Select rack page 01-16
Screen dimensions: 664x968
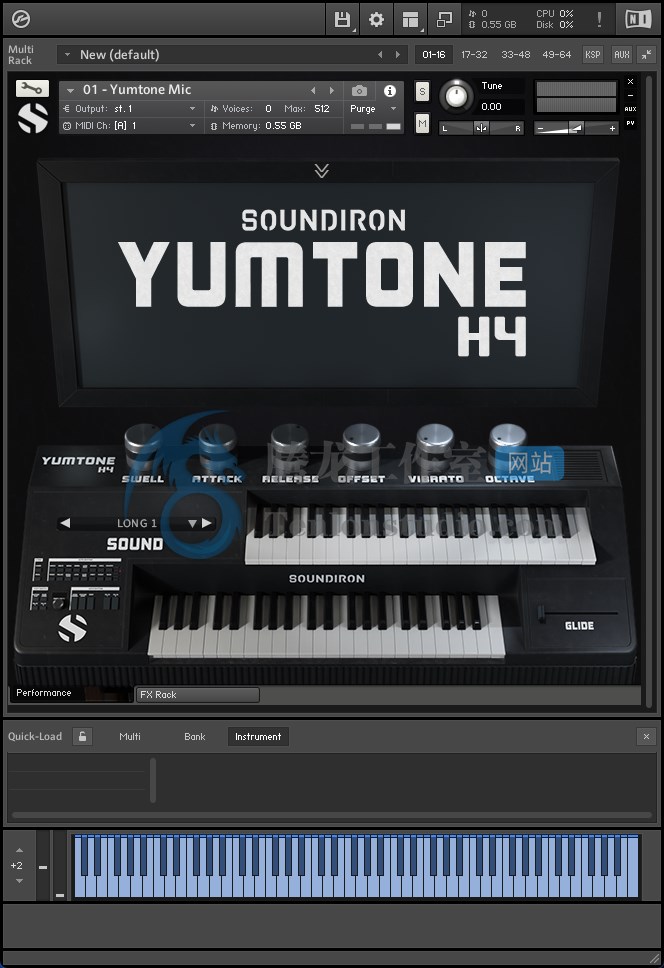coord(433,54)
